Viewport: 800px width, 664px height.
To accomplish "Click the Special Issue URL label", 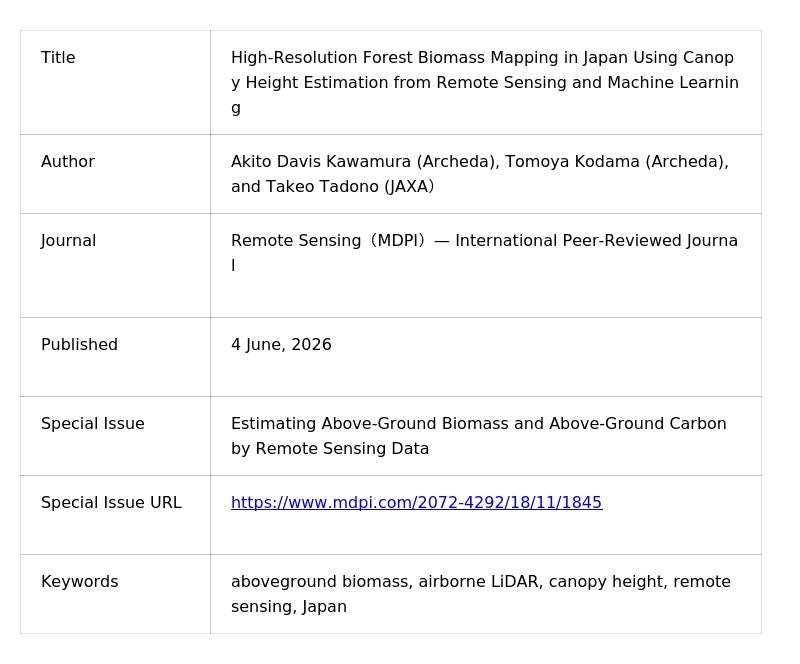I will [x=111, y=503].
